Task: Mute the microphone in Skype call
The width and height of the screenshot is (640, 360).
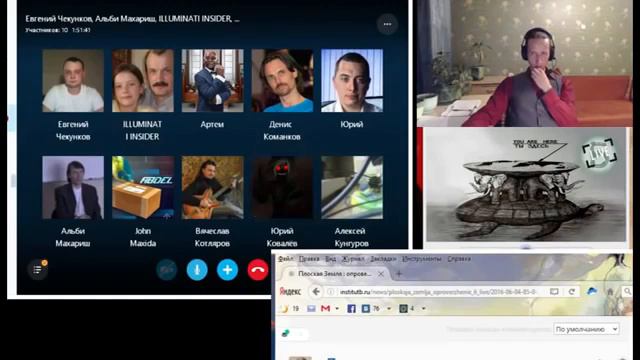Action: click(x=197, y=270)
